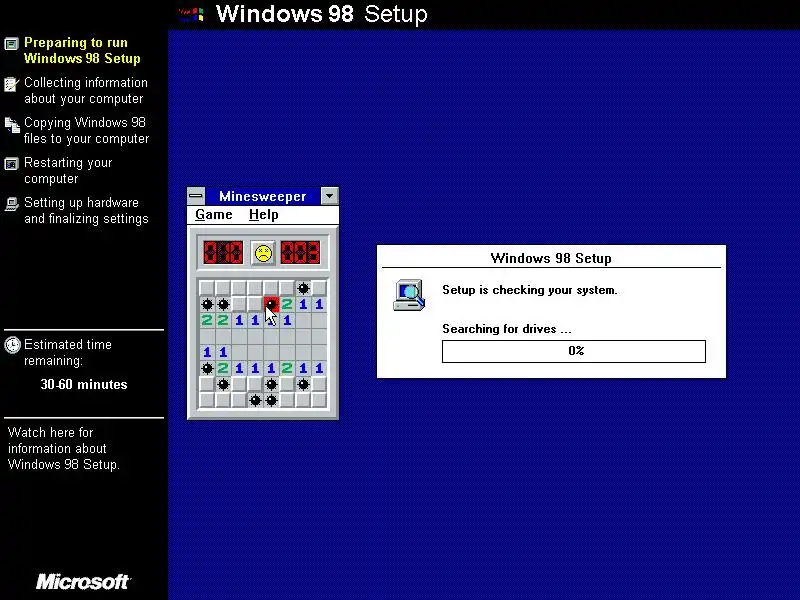Click the top-right corner covered square of the grid
The width and height of the screenshot is (800, 600).
(319, 288)
